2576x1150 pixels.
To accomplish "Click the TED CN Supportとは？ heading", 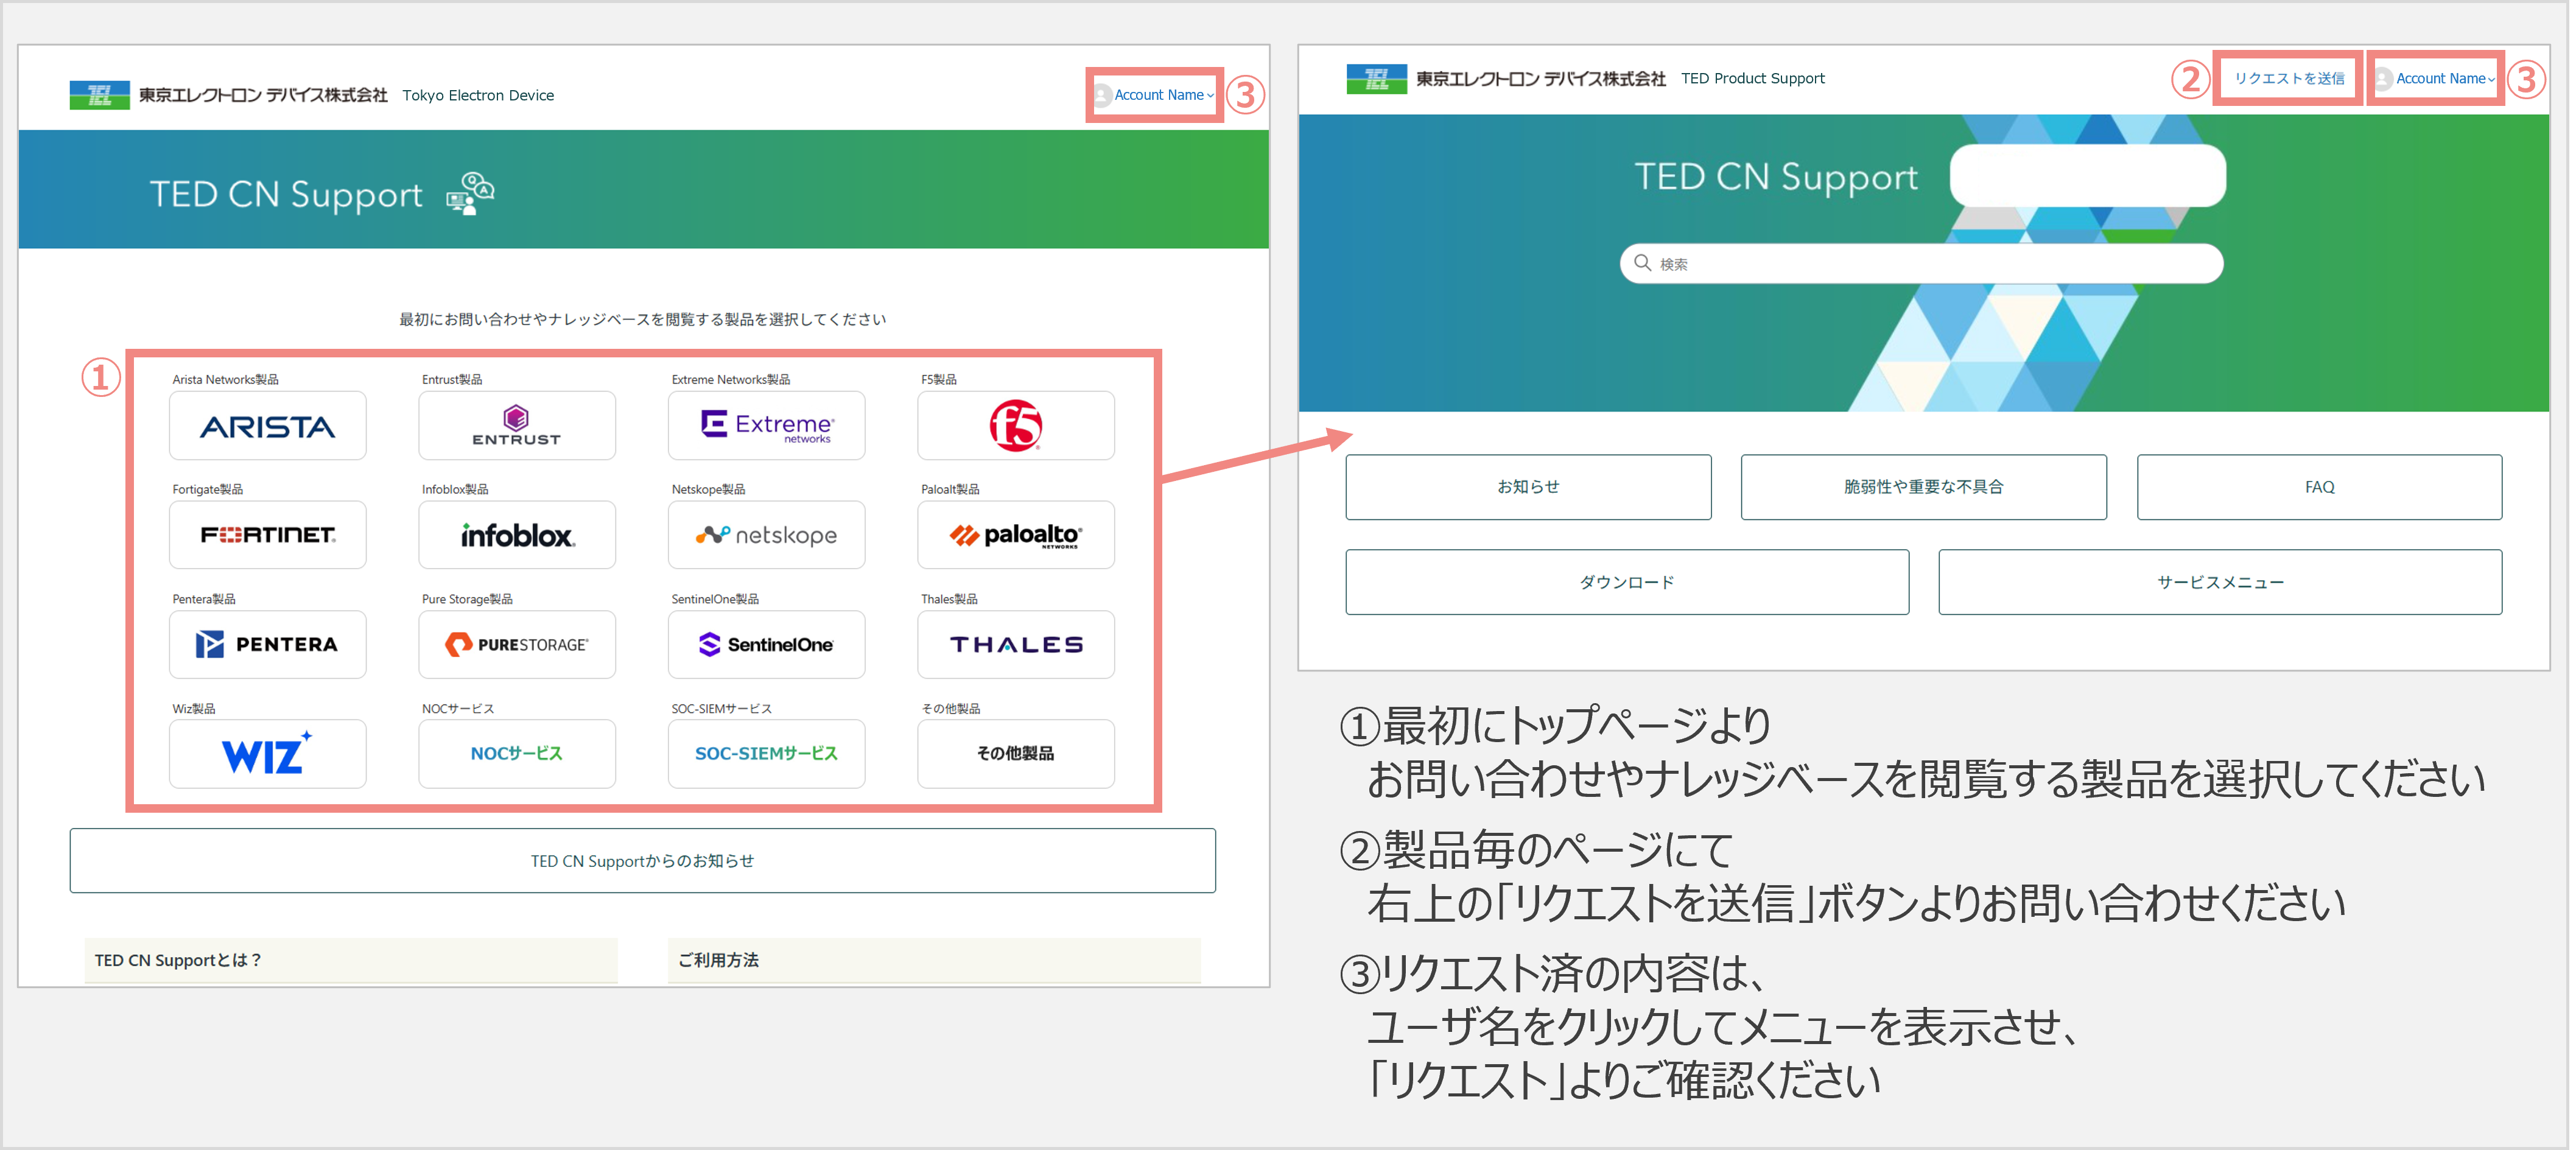I will pyautogui.click(x=178, y=960).
